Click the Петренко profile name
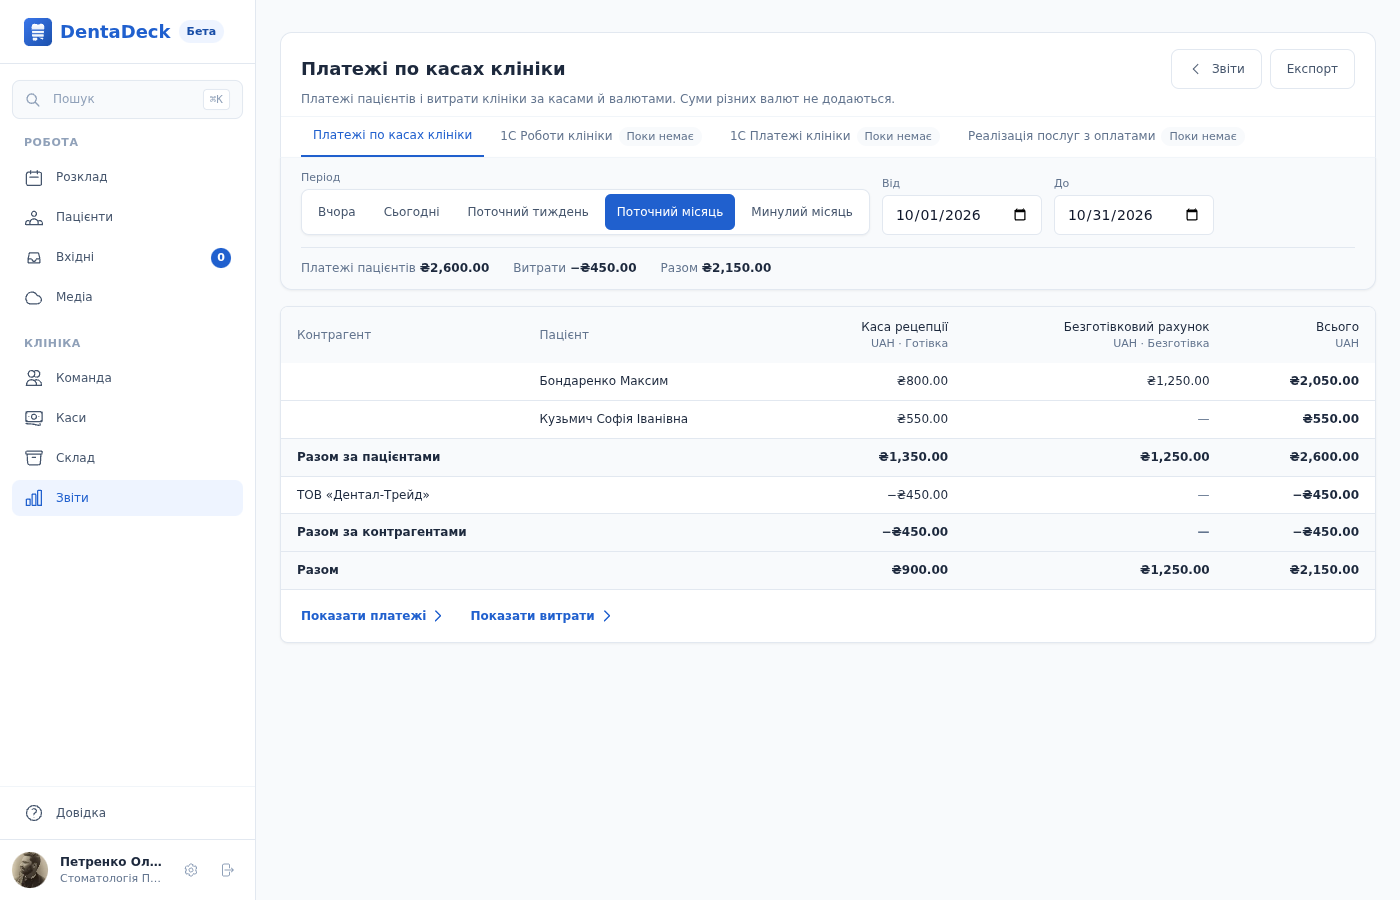 click(111, 862)
